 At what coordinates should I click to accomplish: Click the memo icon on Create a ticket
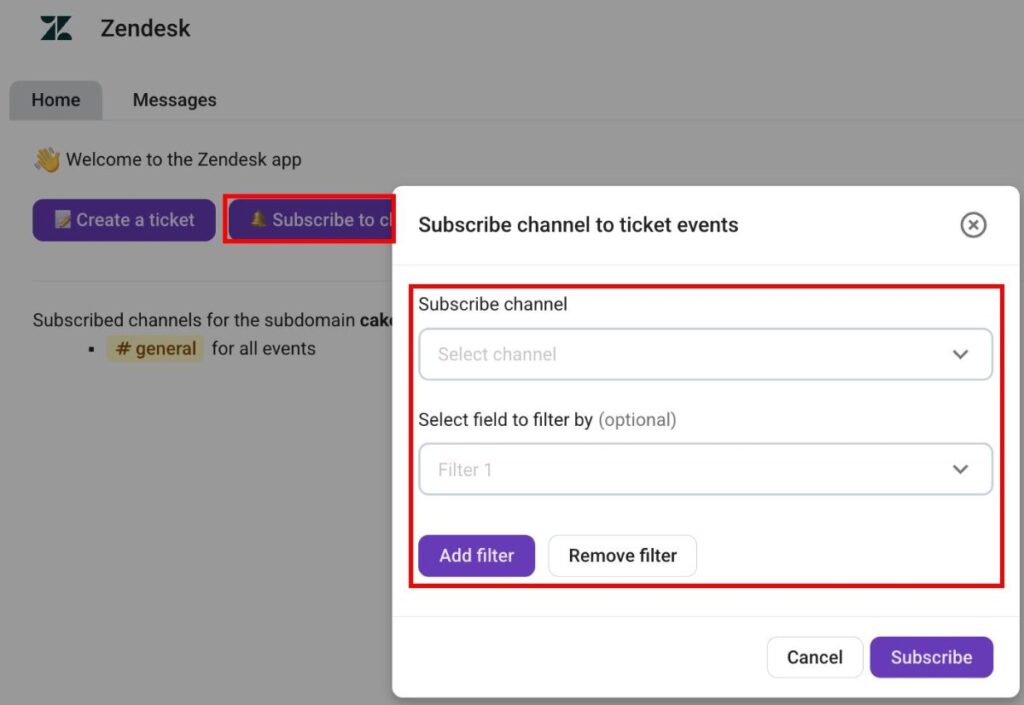(62, 220)
